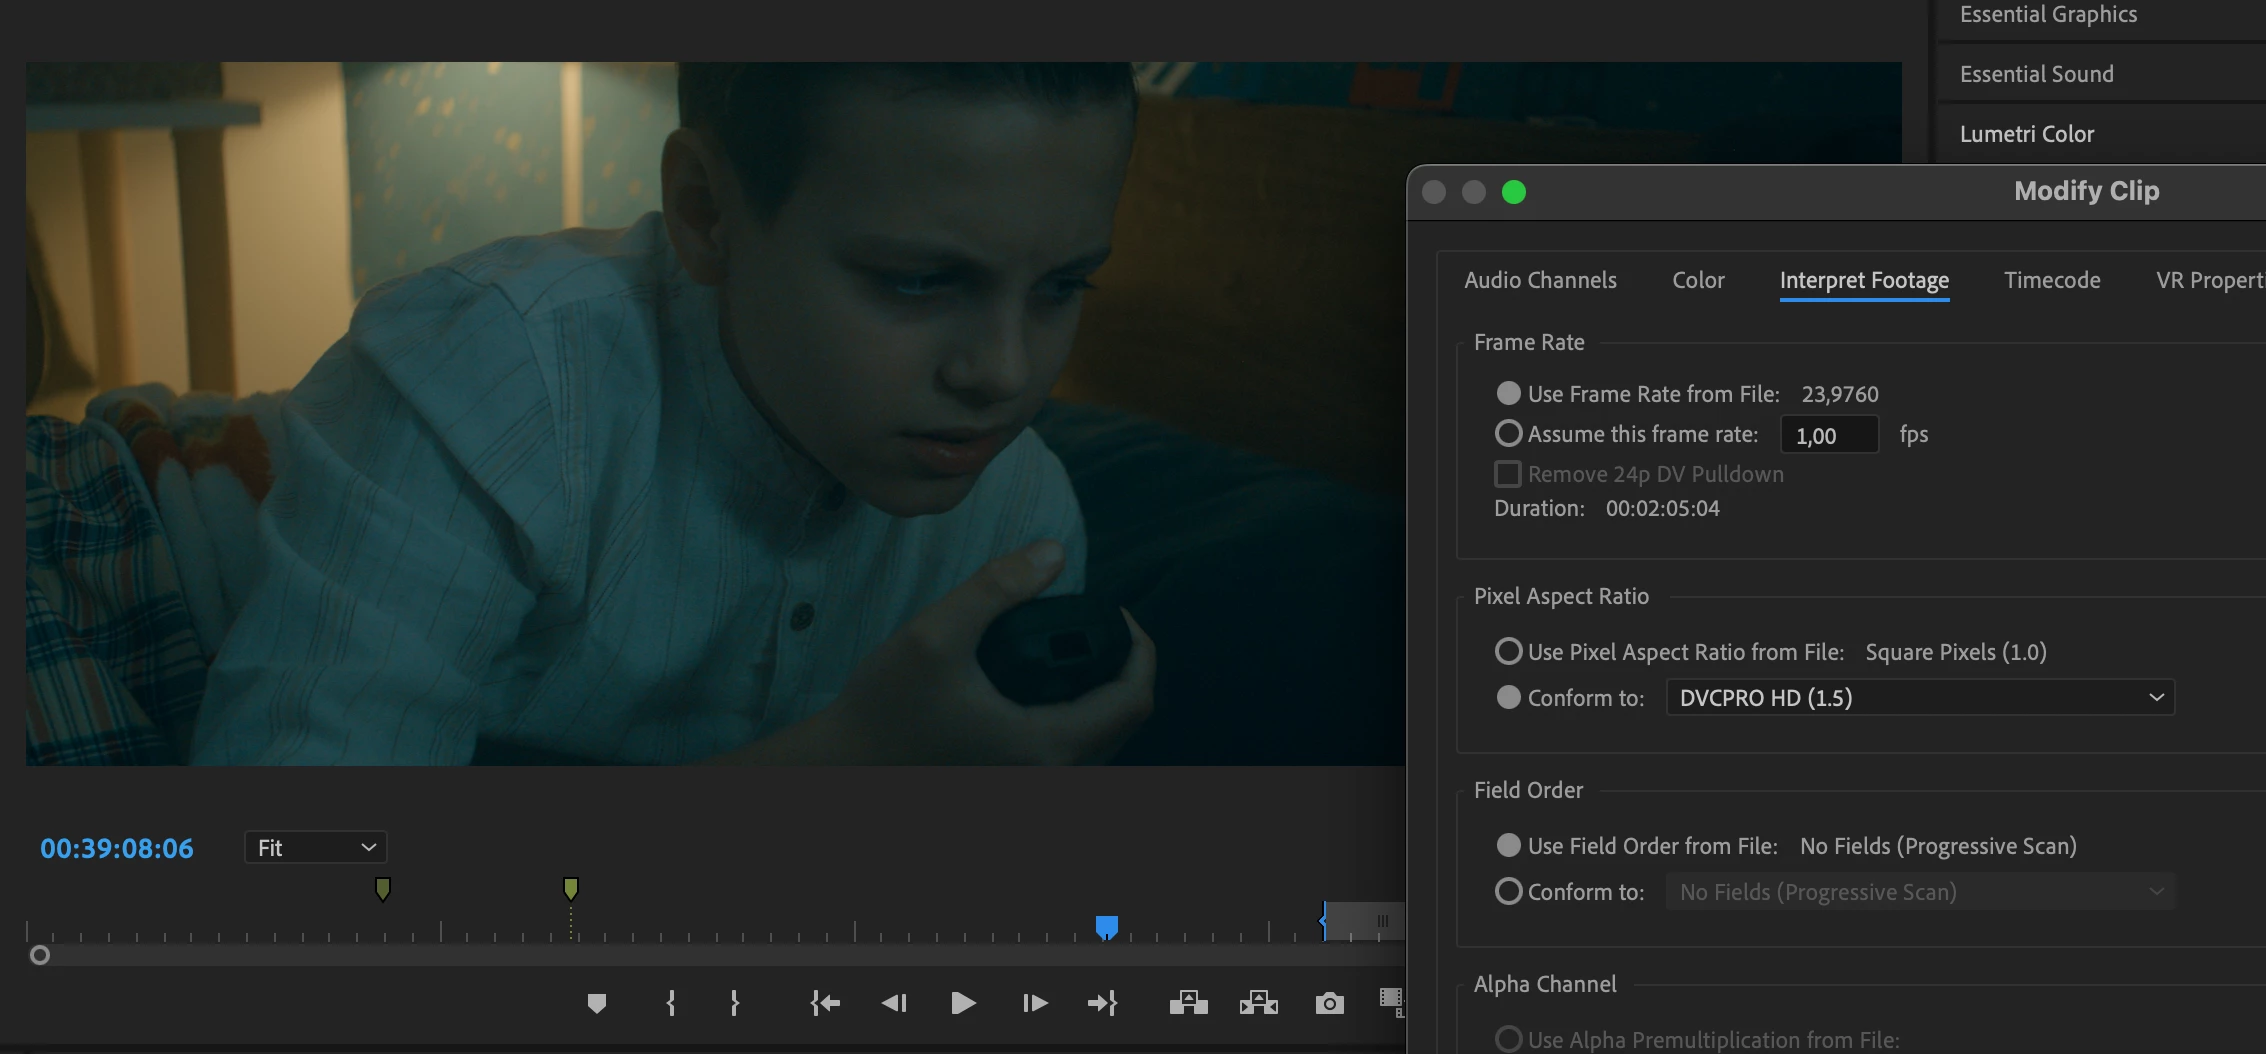Select Use Alpha Premultiplication from File
The image size is (2266, 1054).
1509,1040
